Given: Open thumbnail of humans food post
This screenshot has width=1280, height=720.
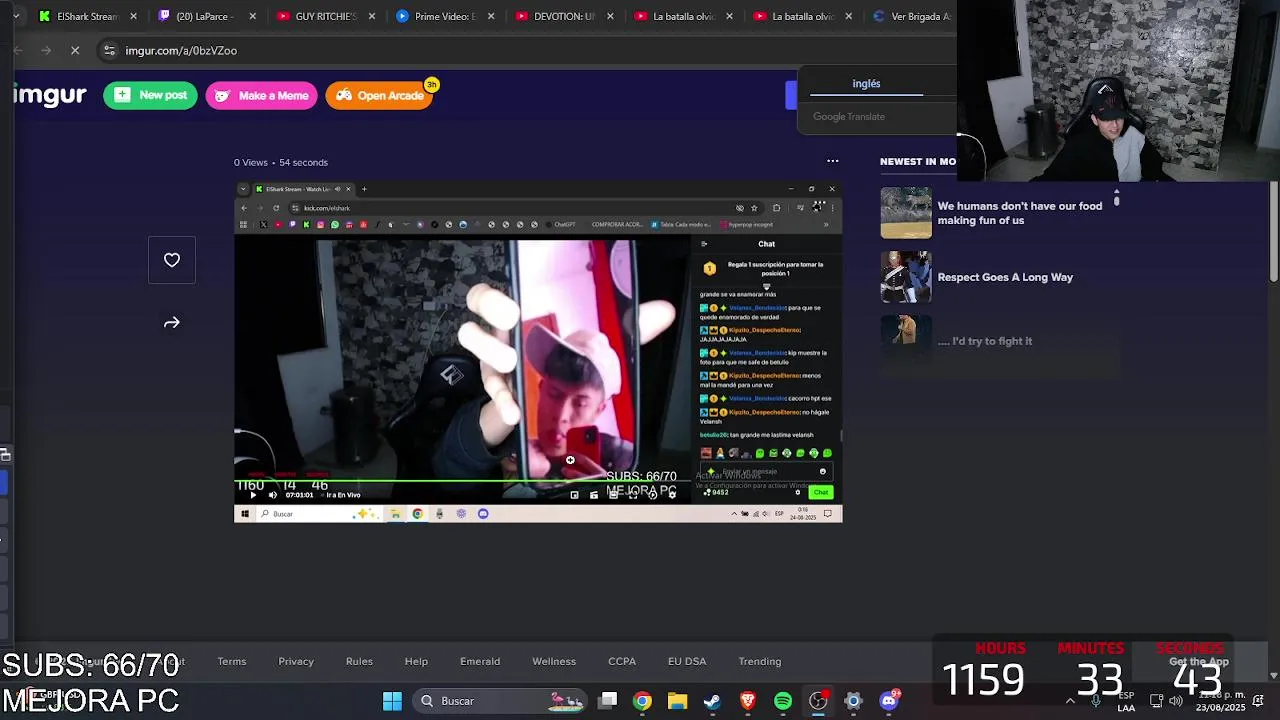Looking at the screenshot, I should tap(906, 213).
